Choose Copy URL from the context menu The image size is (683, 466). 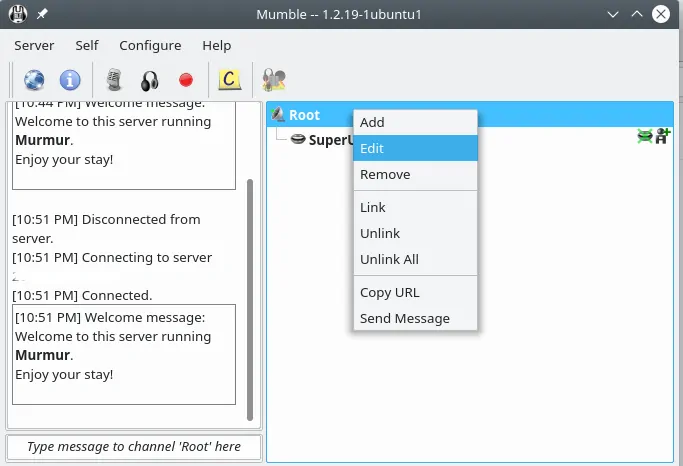click(416, 292)
